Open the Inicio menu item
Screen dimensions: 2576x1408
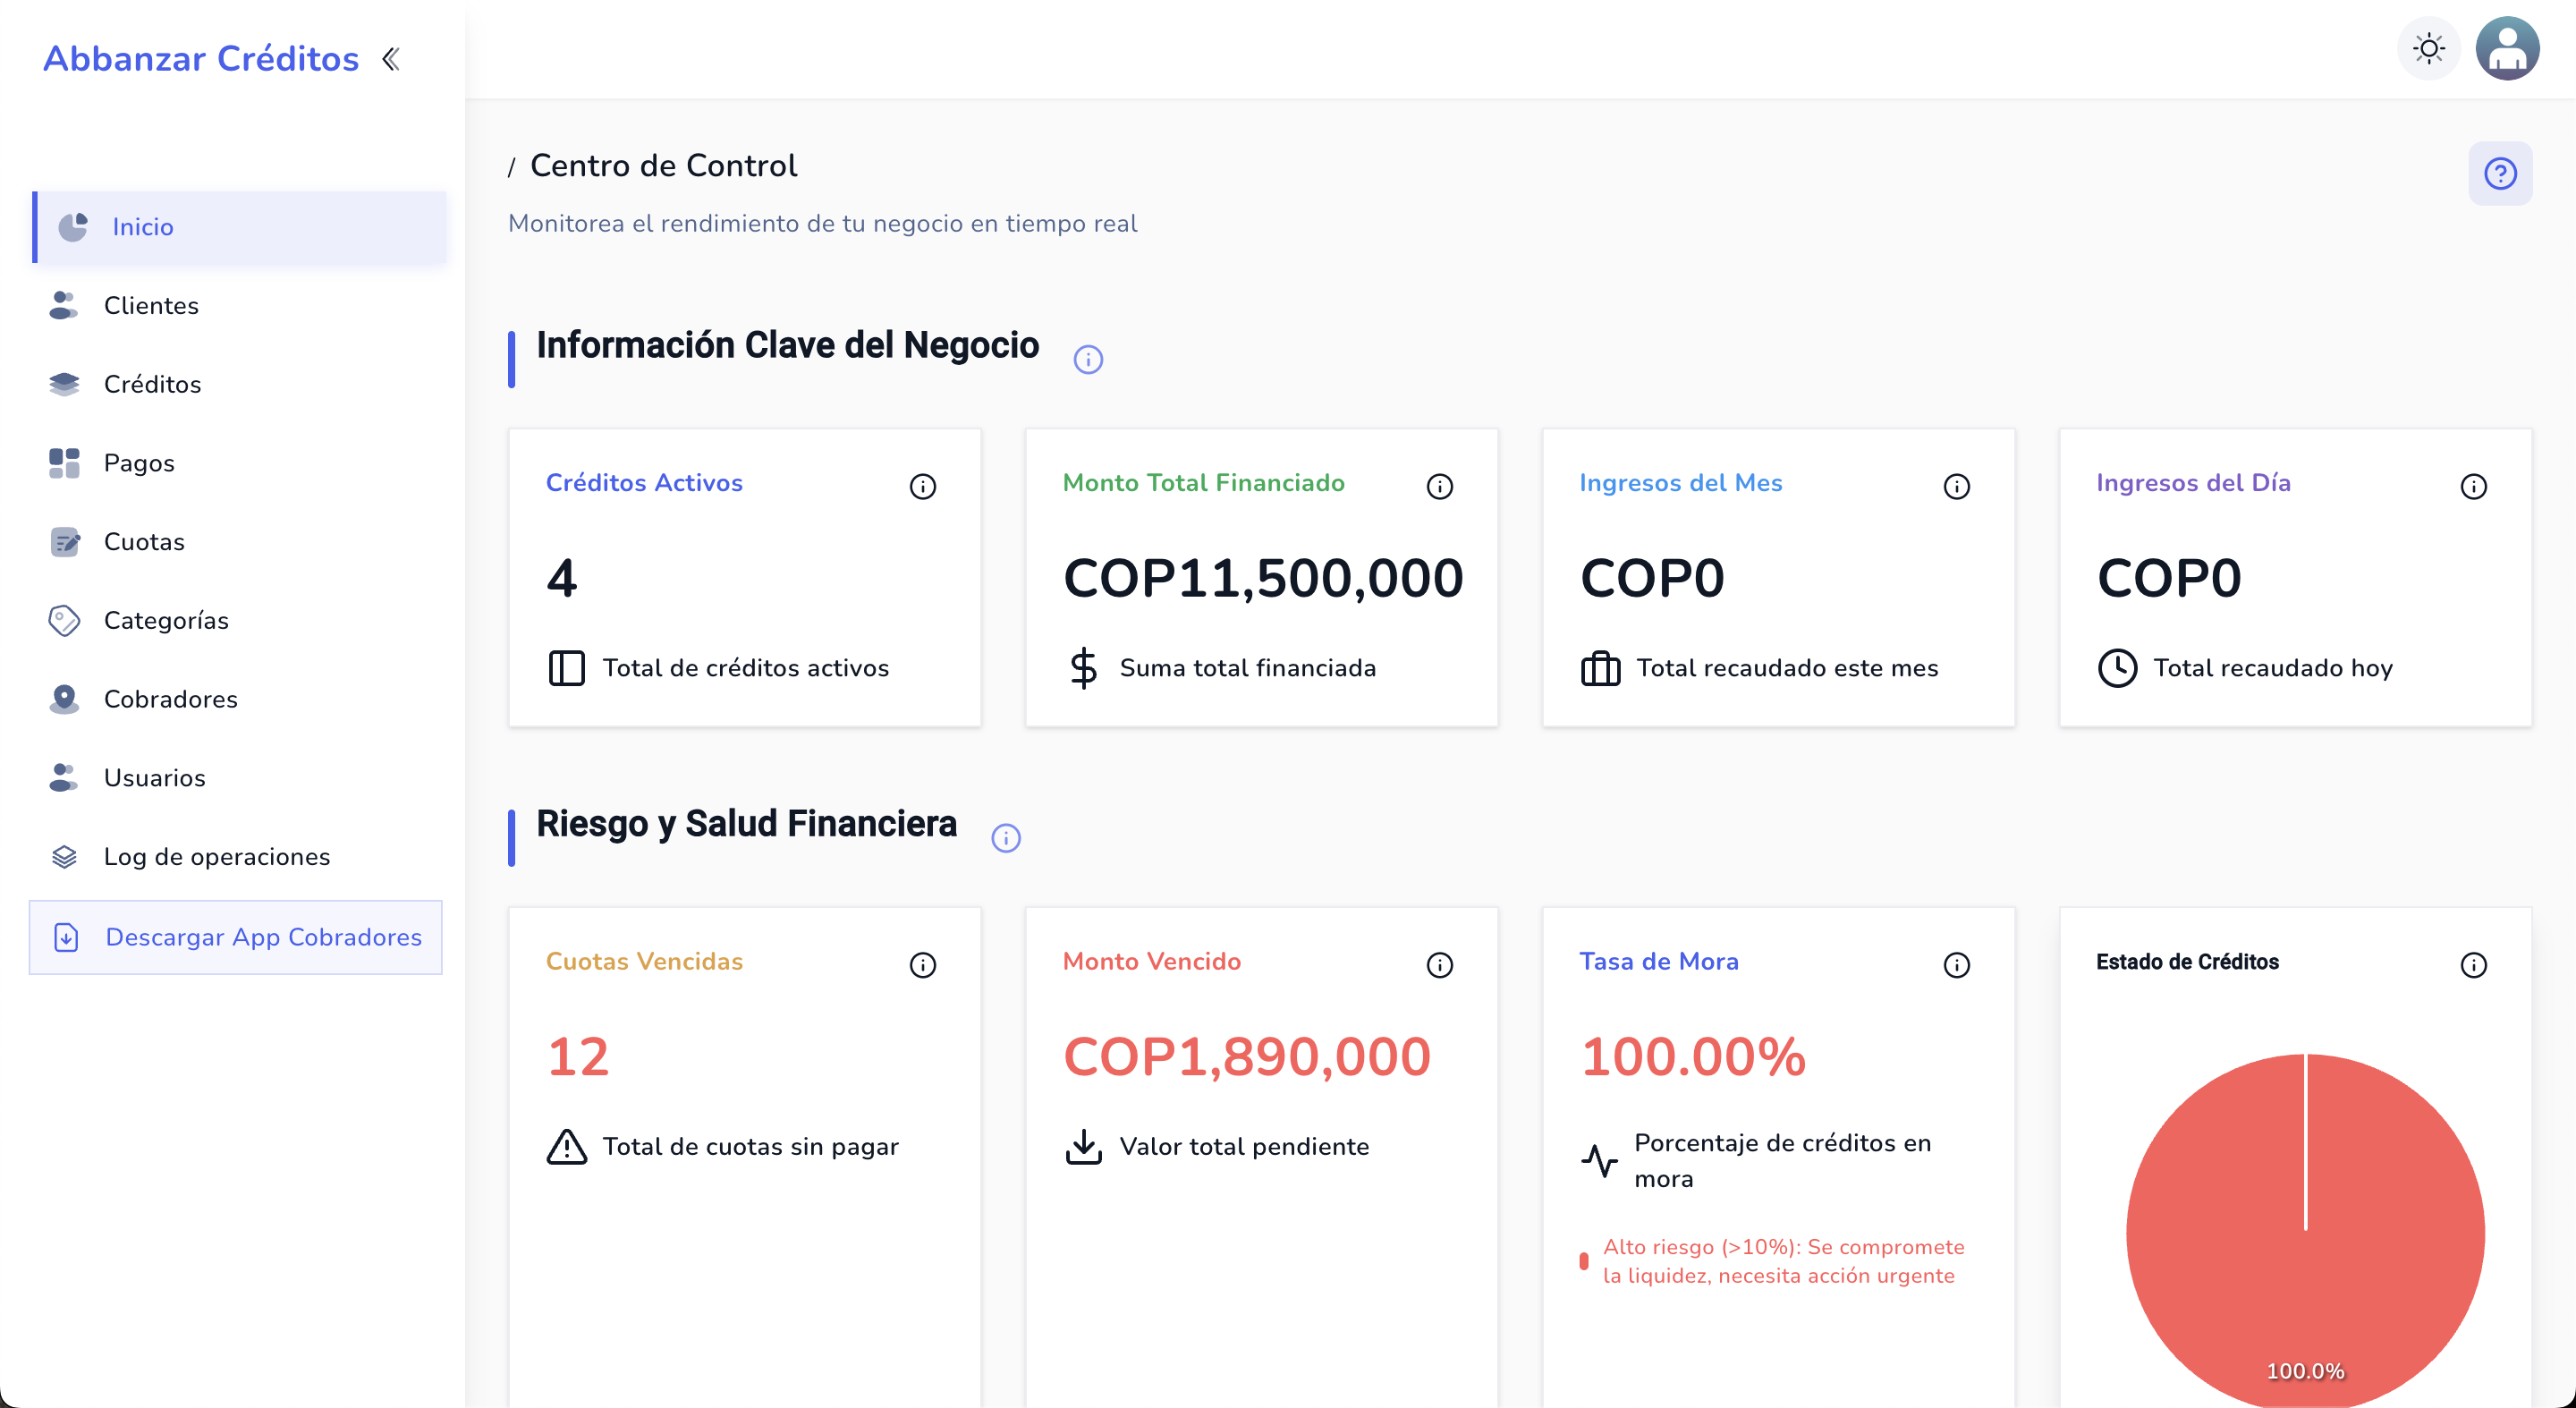(240, 227)
